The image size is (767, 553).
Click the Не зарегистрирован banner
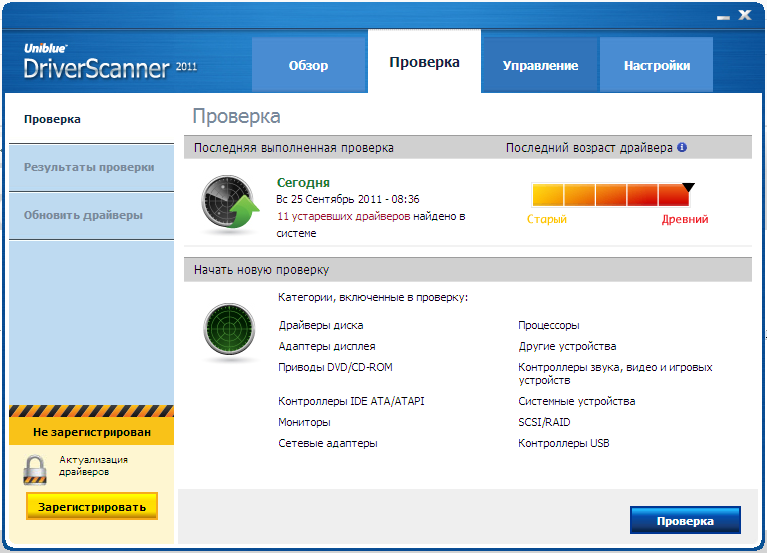(91, 432)
